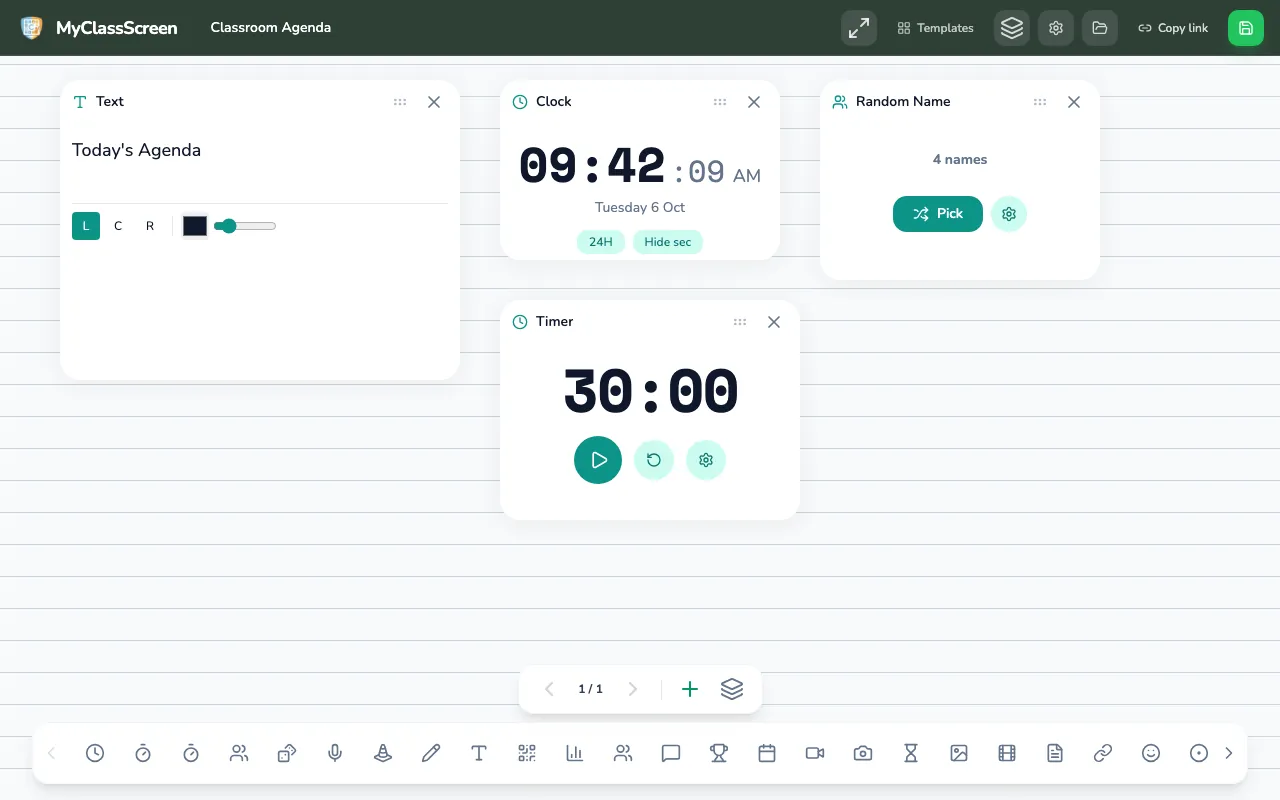Save the screen with green disk button

[1246, 28]
